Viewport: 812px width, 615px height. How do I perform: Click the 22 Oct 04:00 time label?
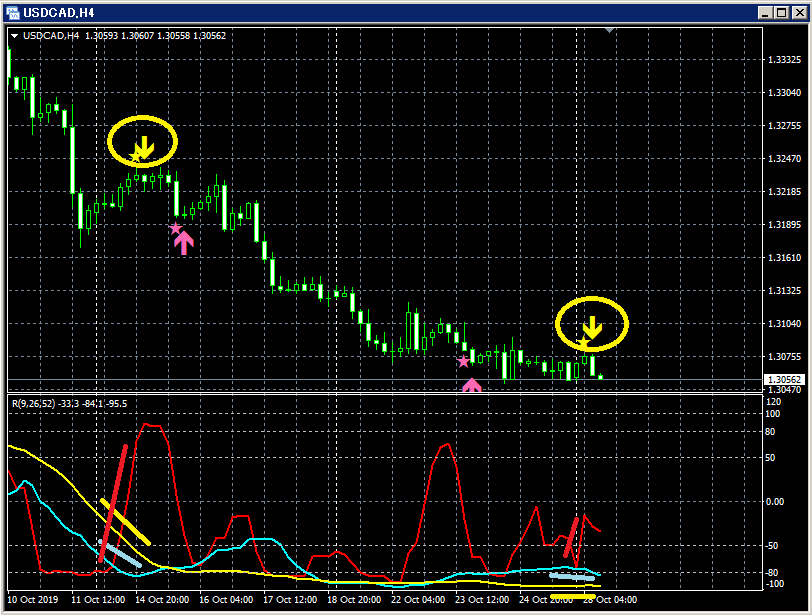click(418, 599)
